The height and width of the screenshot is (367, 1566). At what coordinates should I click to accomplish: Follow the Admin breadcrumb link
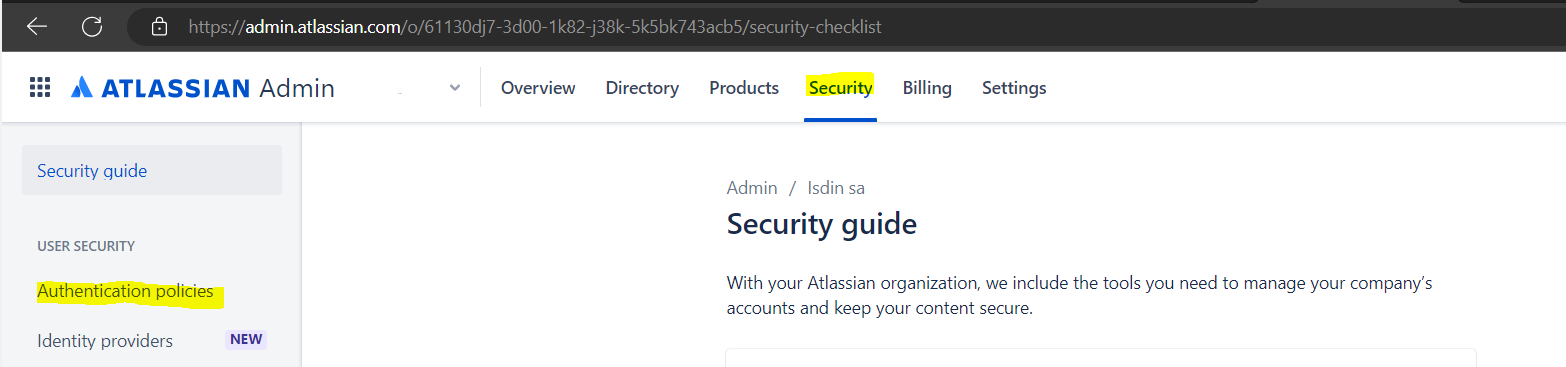752,187
